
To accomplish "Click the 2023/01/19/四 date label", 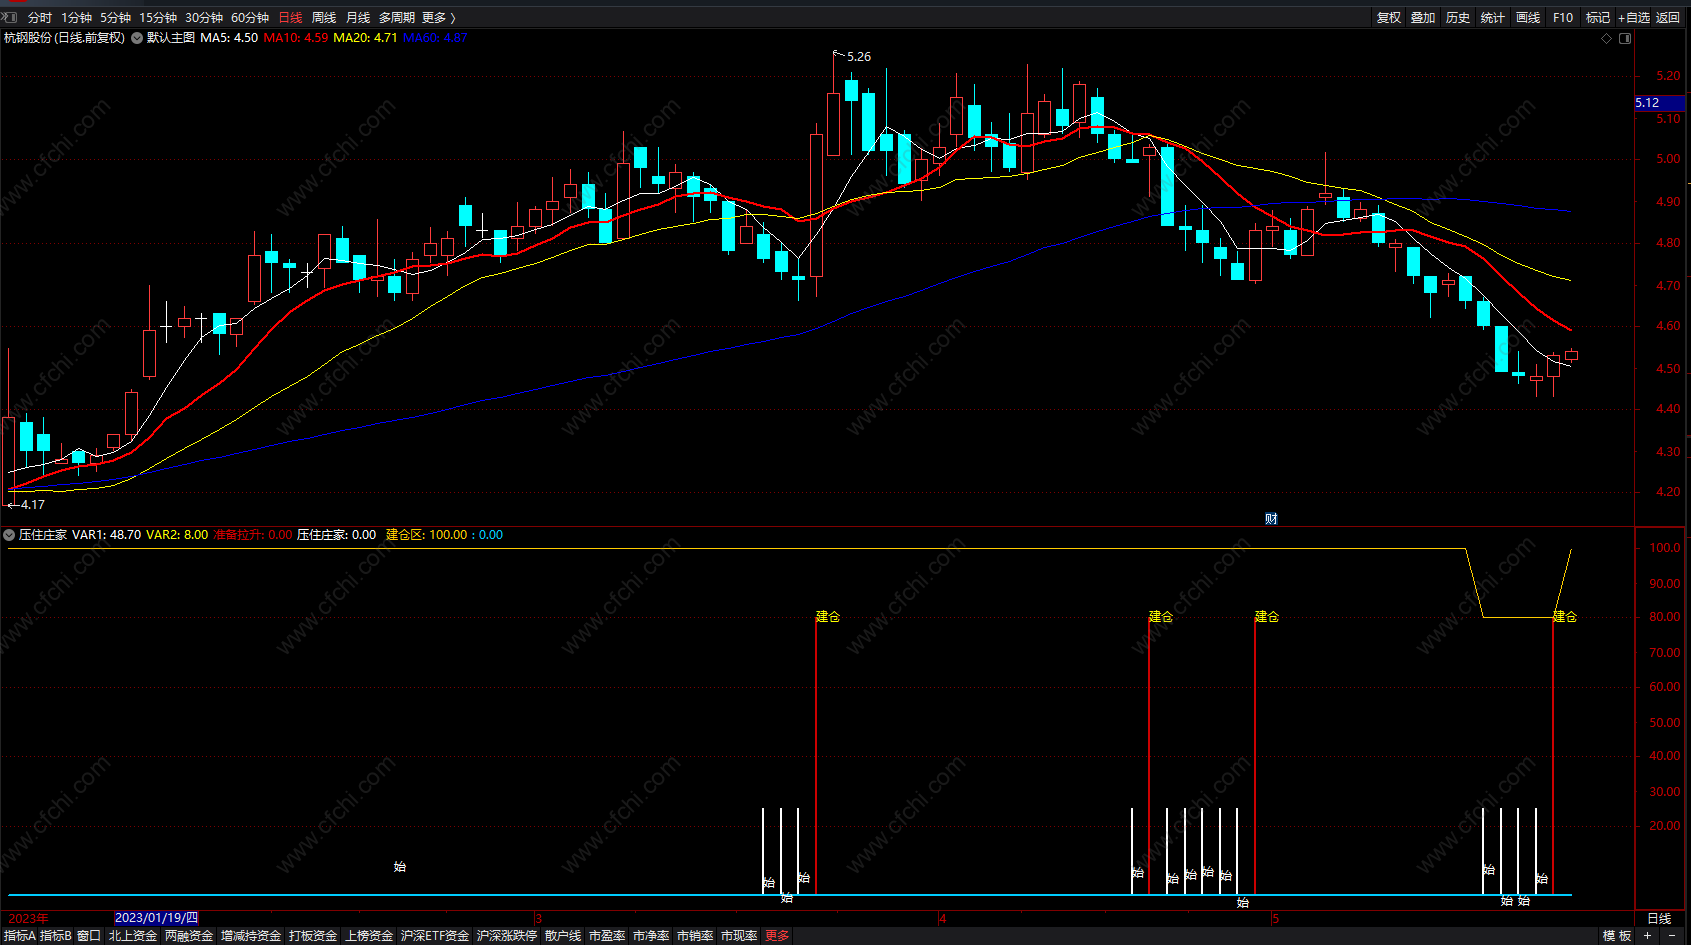I will 156,918.
